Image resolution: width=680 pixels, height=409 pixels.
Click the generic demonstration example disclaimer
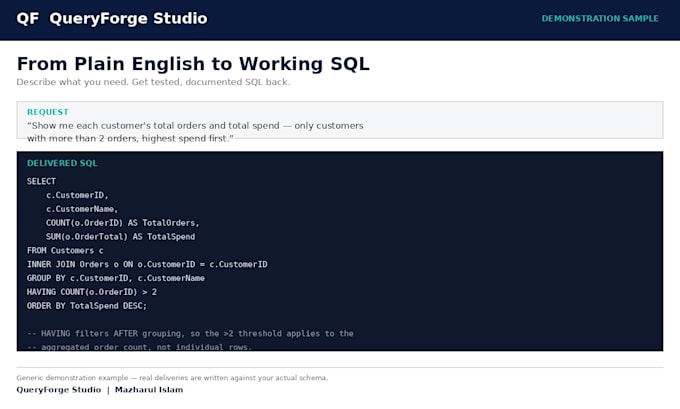pos(172,378)
